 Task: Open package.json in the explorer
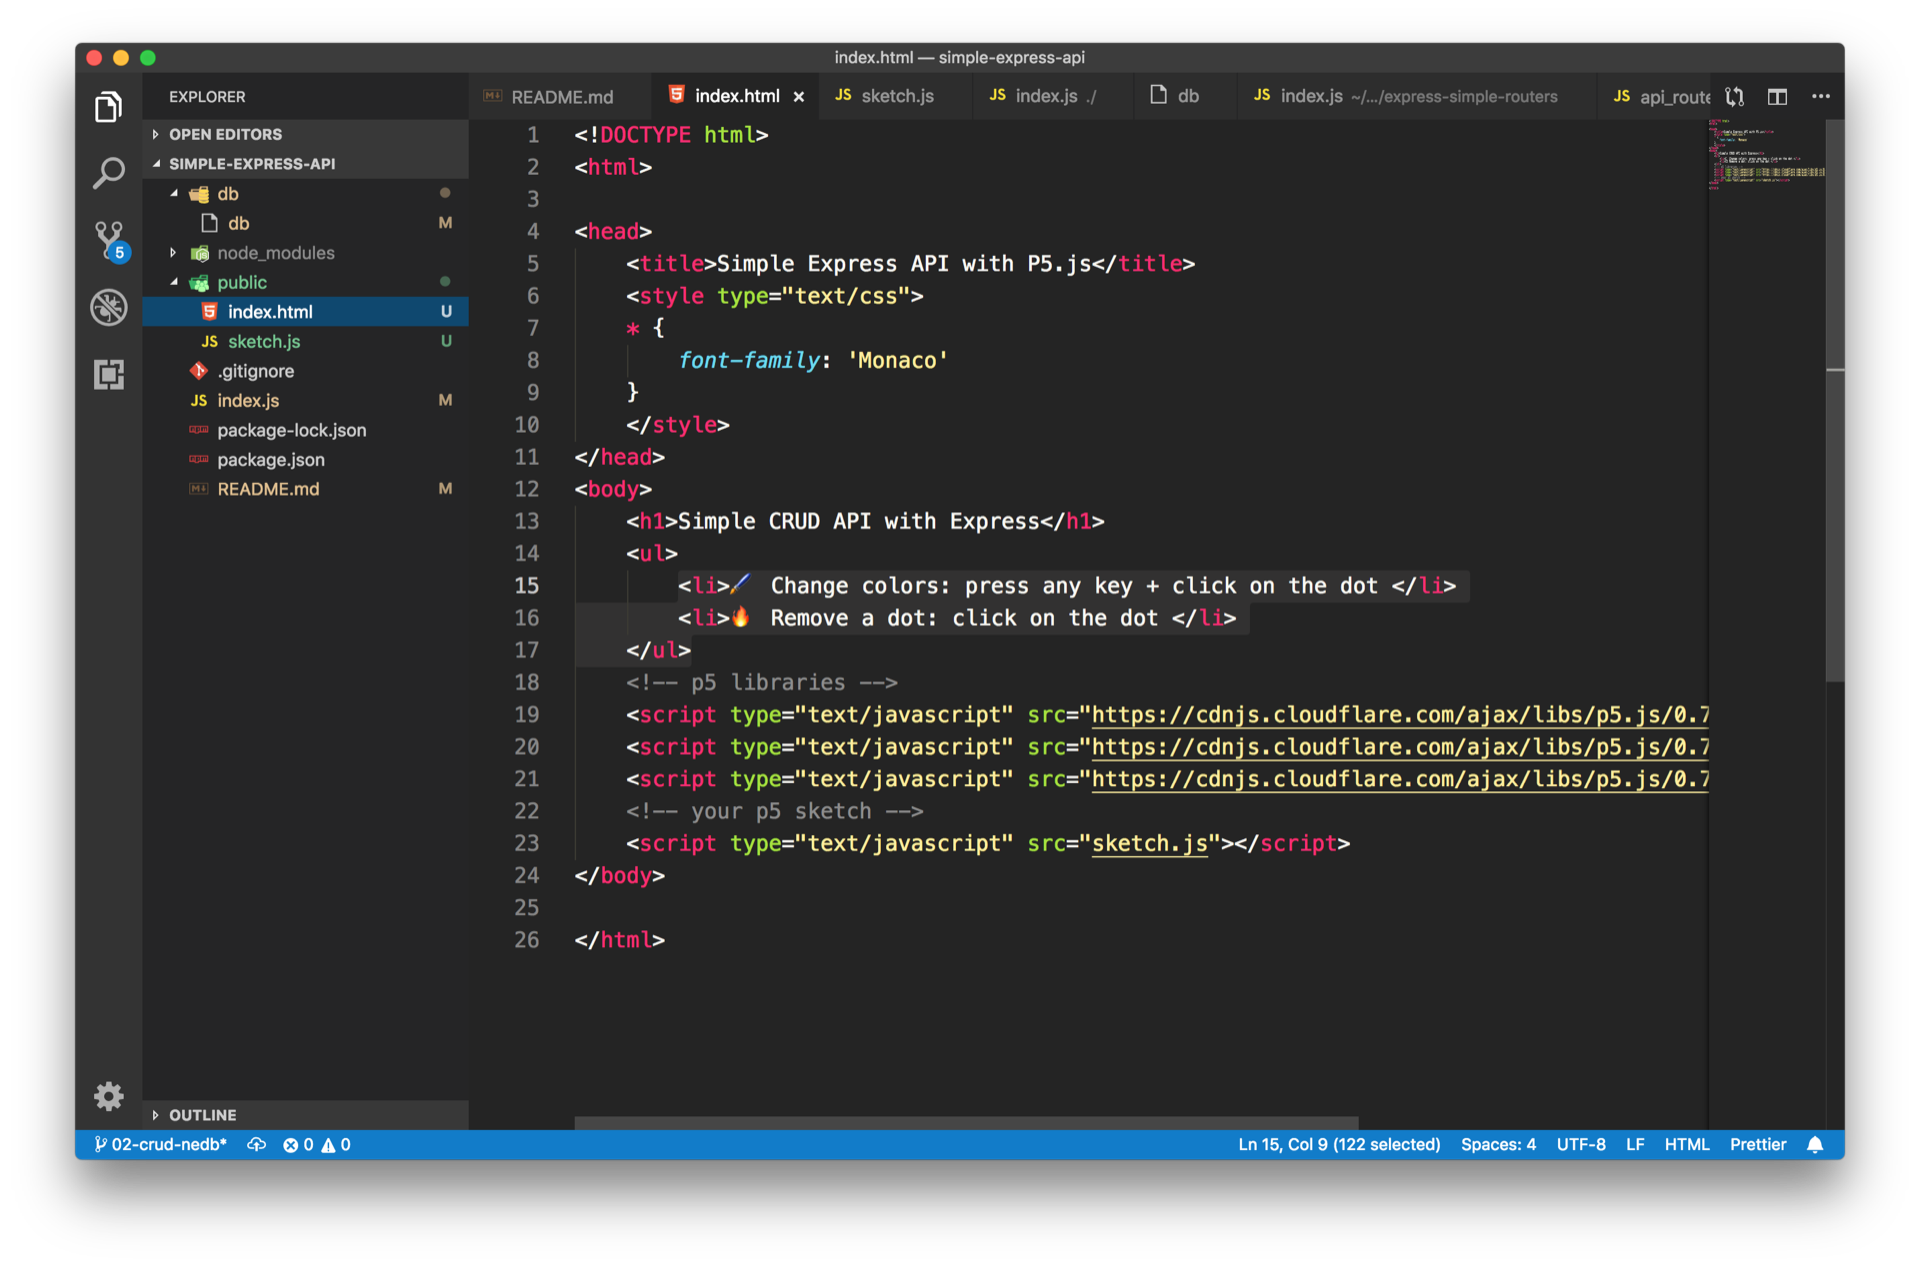point(270,460)
